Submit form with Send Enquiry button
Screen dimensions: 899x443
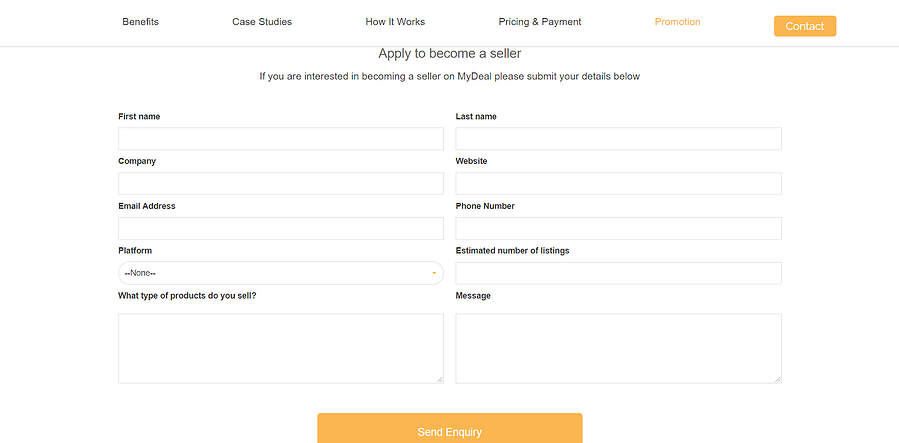tap(449, 431)
